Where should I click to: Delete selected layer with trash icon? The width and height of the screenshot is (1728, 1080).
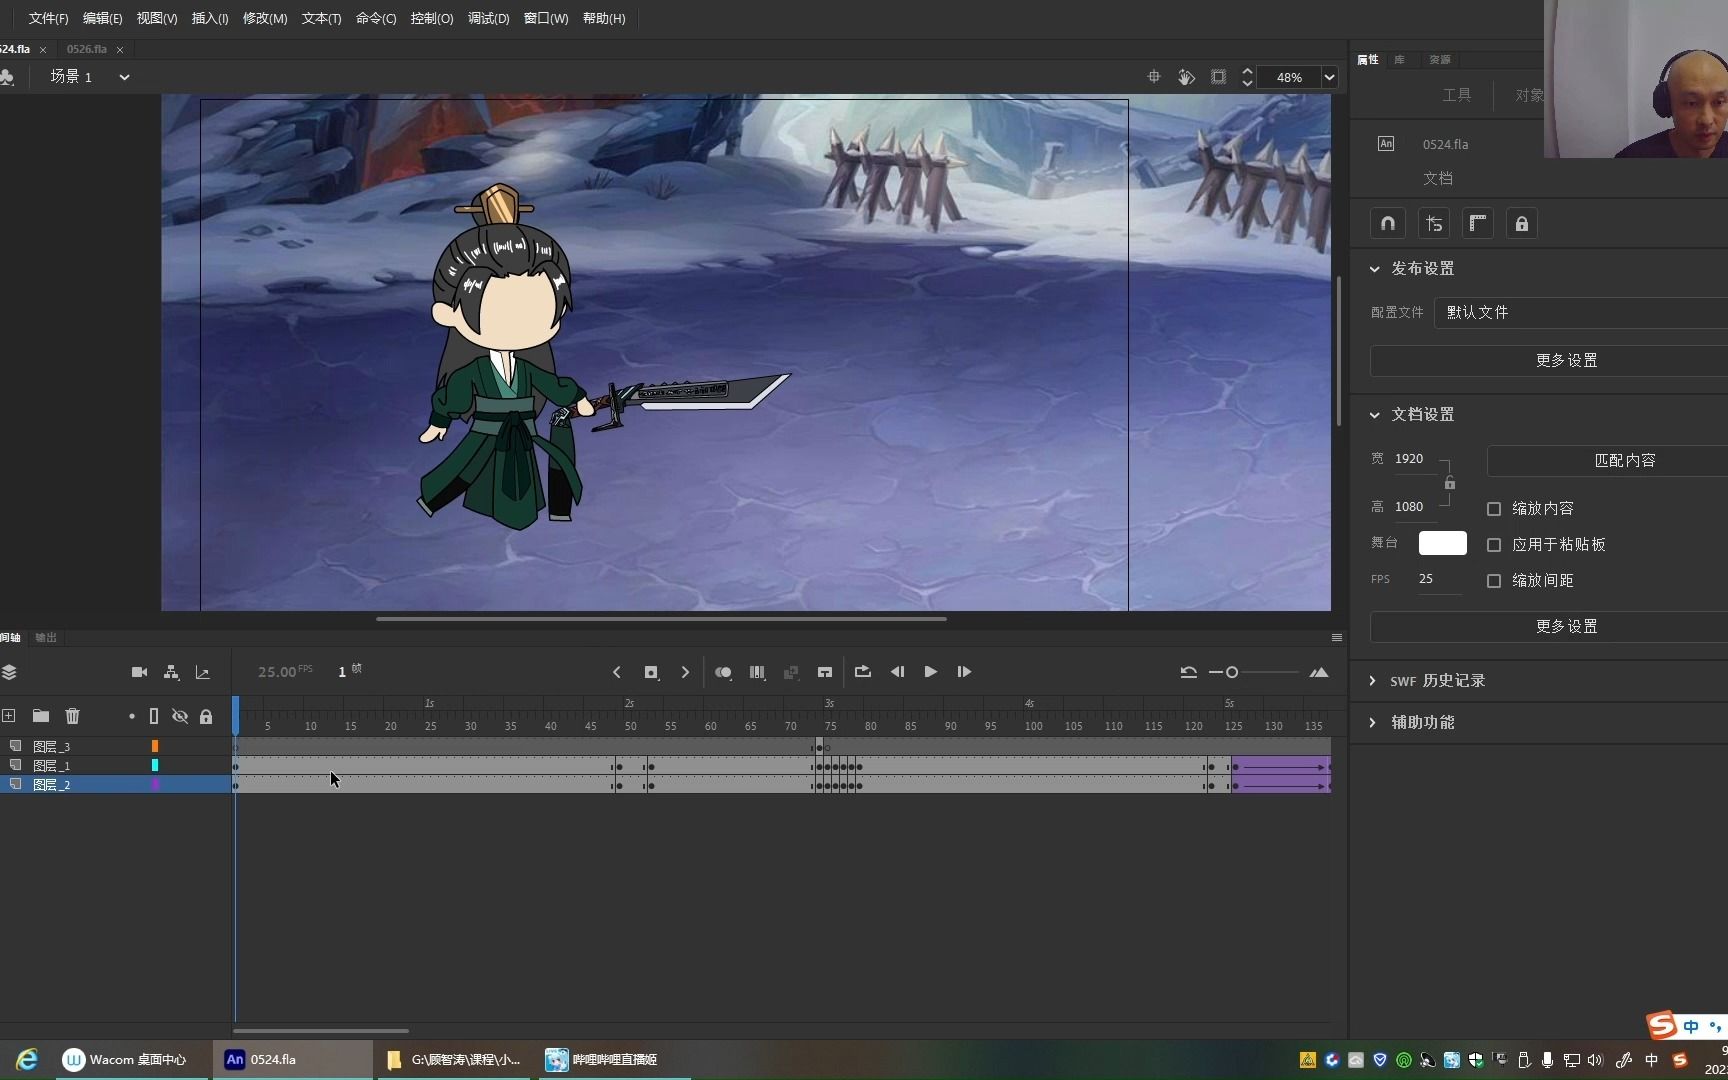73,716
